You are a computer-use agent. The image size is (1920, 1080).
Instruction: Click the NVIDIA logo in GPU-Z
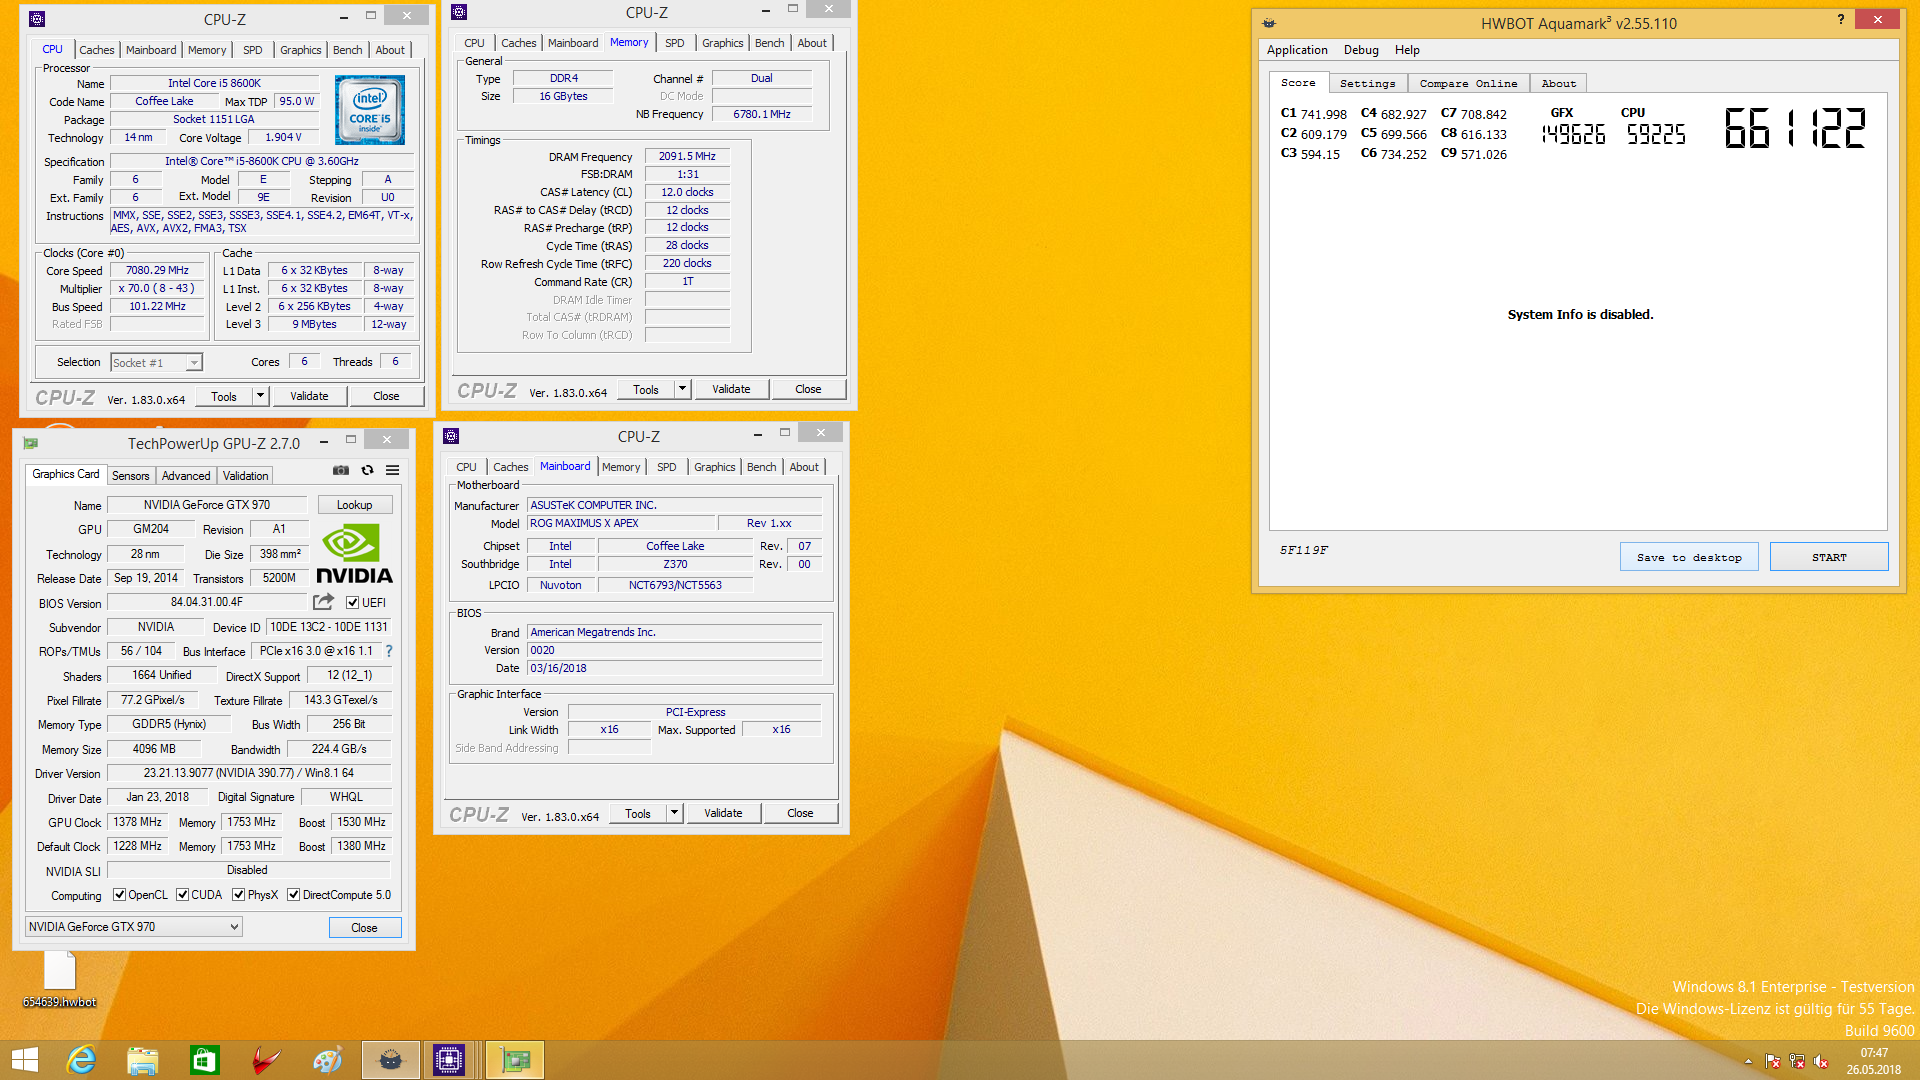pos(354,554)
